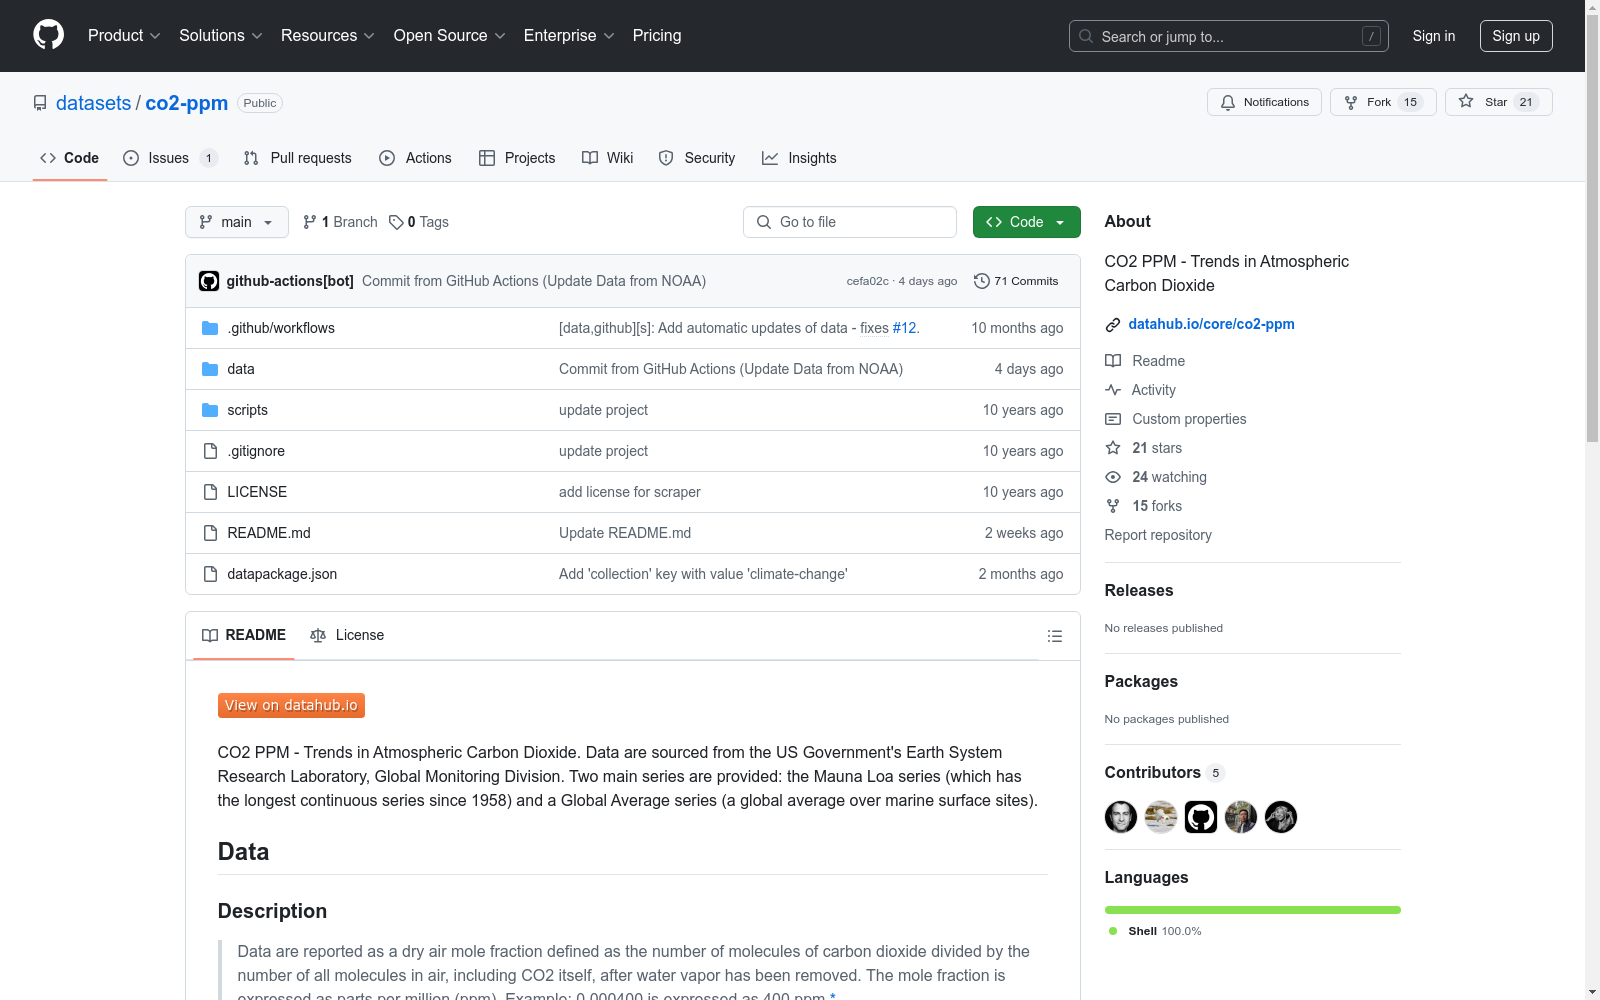Open the Projects tab
Viewport: 1600px width, 1000px height.
click(517, 158)
